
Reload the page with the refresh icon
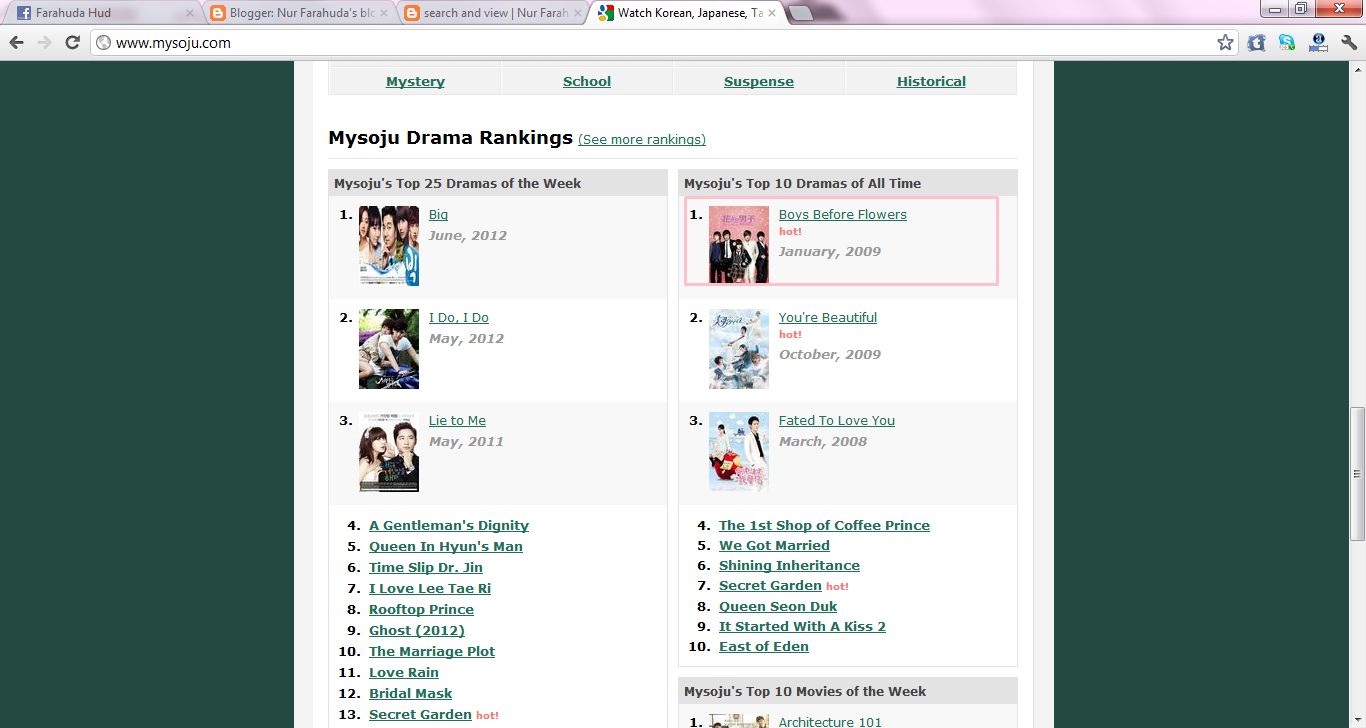[x=72, y=43]
